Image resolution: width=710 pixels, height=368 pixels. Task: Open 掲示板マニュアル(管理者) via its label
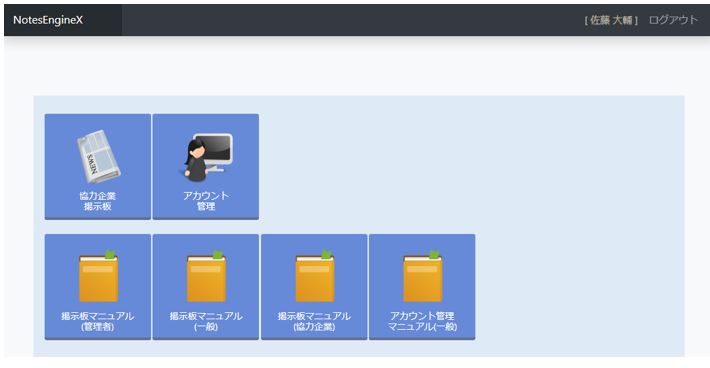pyautogui.click(x=98, y=321)
